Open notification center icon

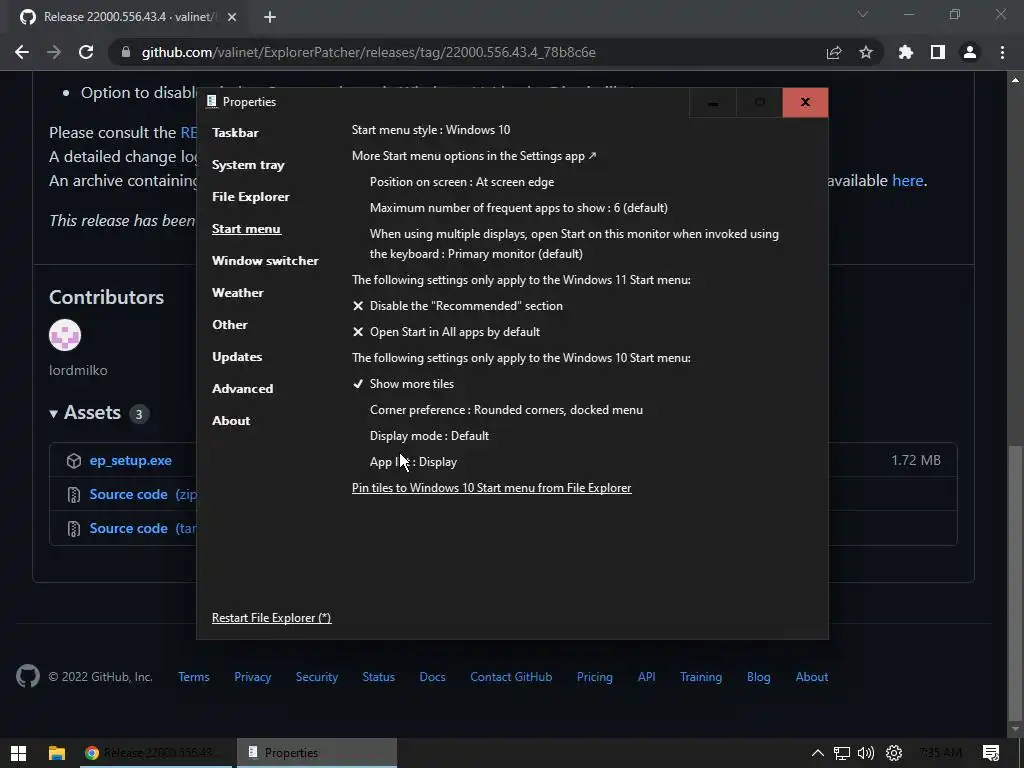(x=991, y=753)
